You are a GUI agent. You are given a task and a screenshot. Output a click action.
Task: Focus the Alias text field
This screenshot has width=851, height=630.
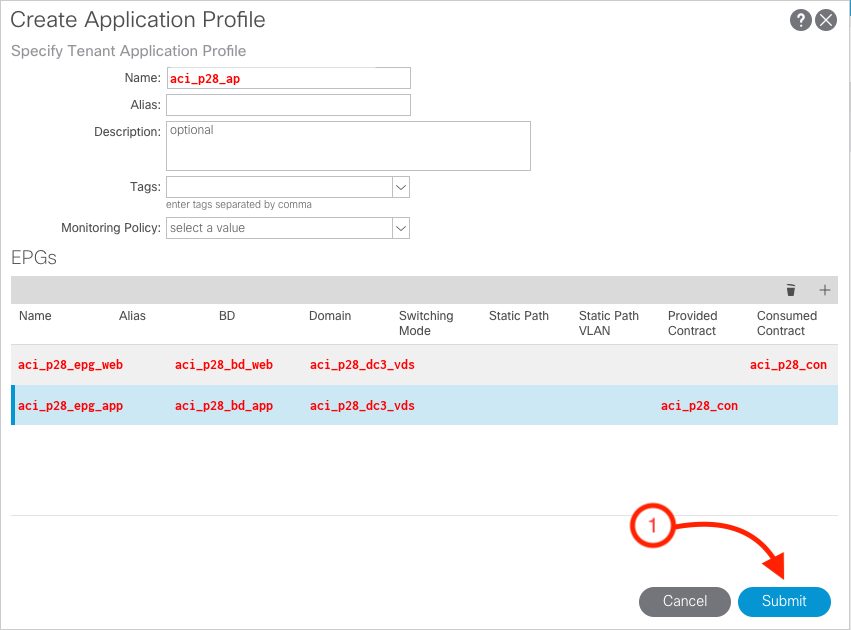click(288, 105)
